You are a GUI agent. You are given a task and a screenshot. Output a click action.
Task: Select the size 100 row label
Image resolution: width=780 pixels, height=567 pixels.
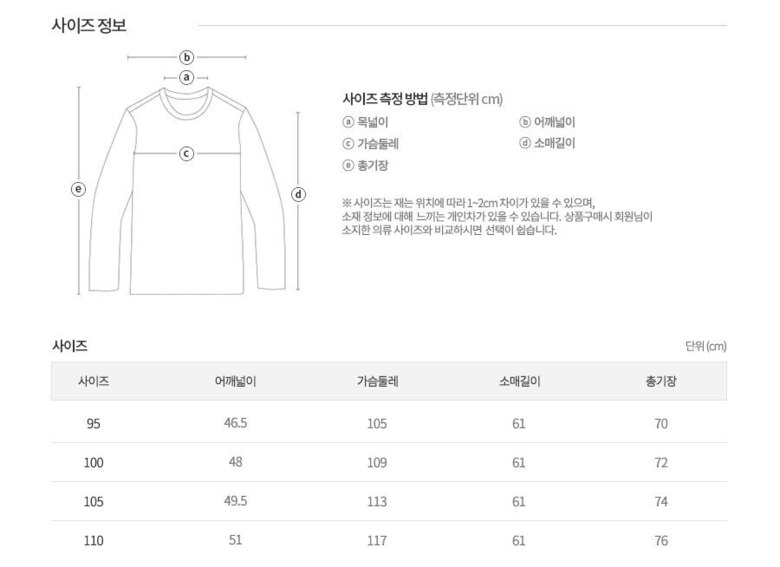tap(93, 462)
